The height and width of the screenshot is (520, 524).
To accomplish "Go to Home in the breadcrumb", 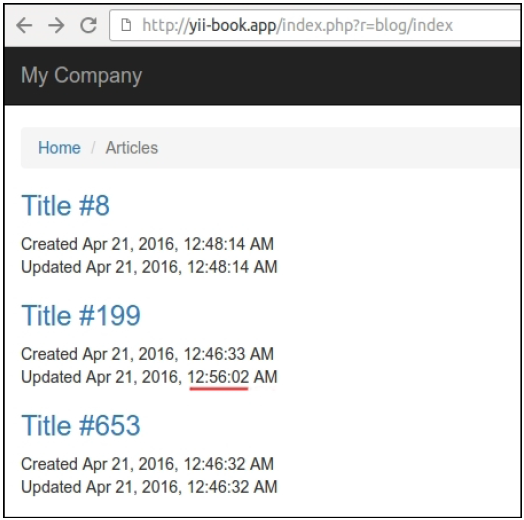I will point(59,148).
